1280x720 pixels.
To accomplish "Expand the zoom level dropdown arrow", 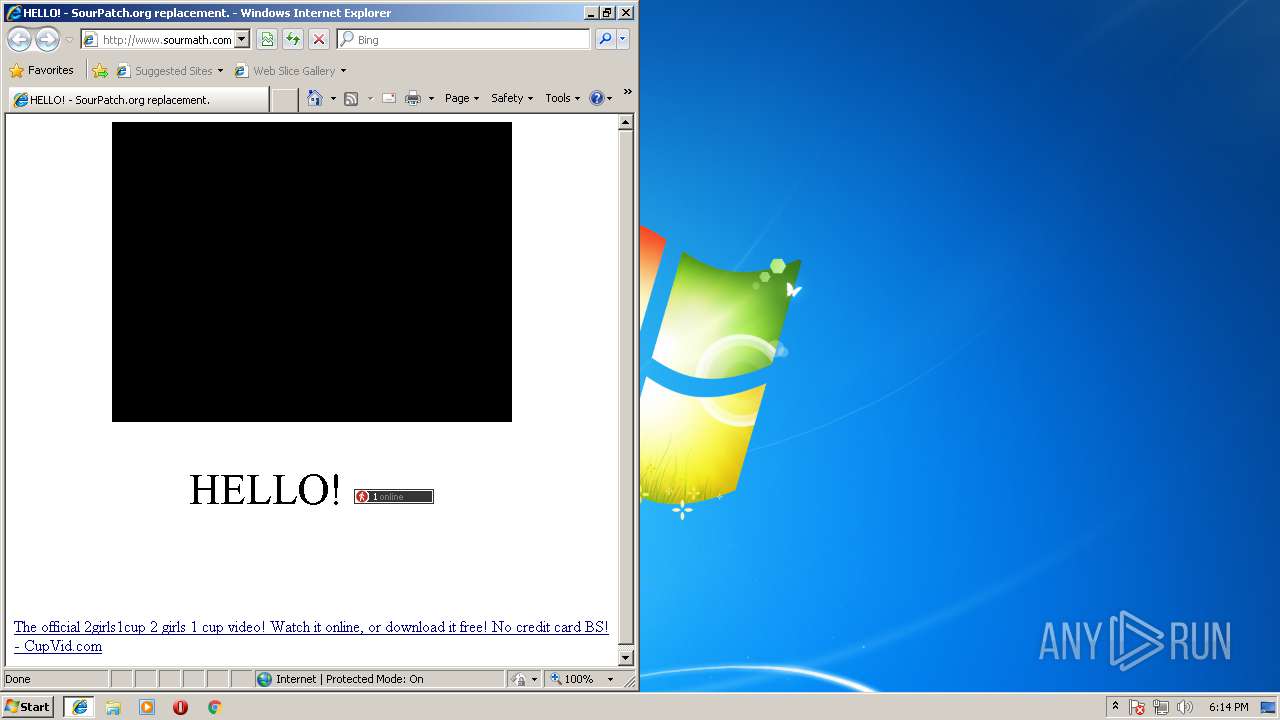I will (610, 679).
